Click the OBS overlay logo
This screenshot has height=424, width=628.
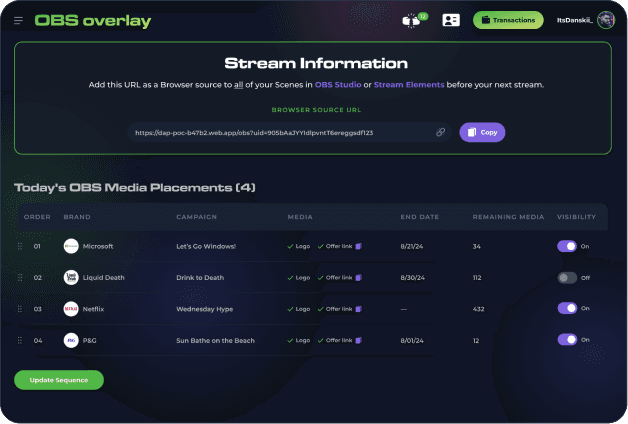point(93,21)
